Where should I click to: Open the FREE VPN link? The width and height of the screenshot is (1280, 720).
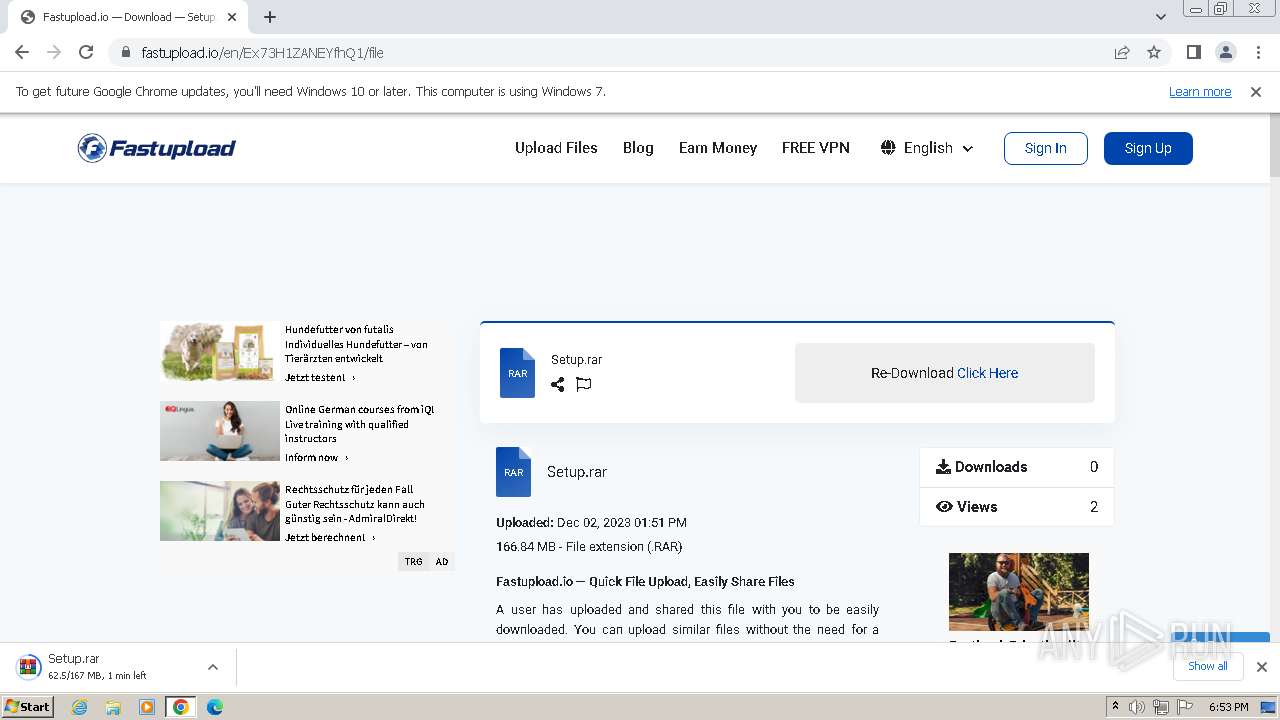pos(816,148)
